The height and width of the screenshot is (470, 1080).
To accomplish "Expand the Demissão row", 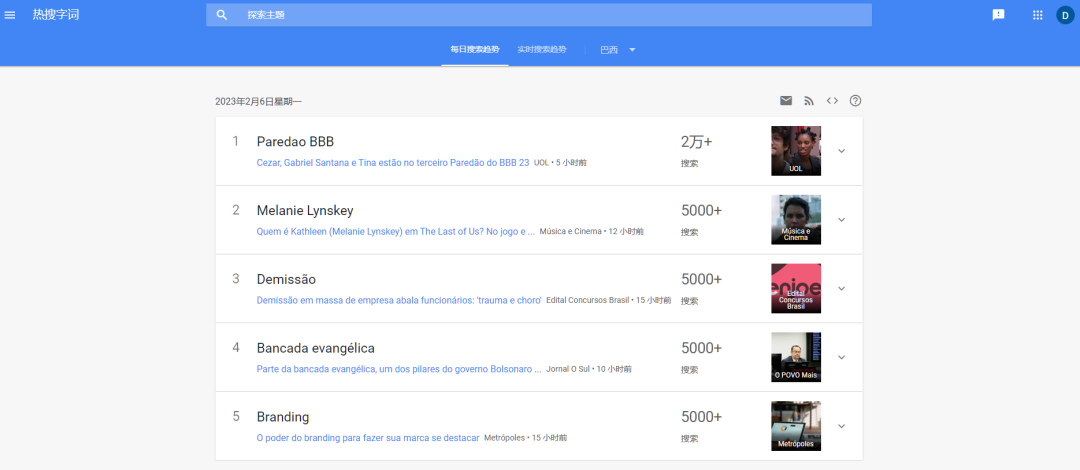I will [841, 288].
